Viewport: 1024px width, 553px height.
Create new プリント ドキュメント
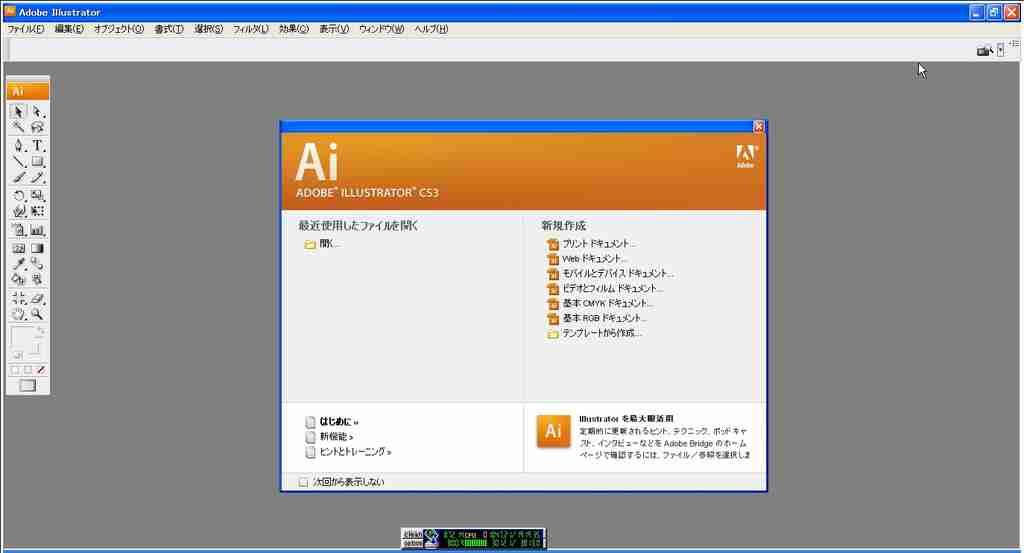point(591,244)
